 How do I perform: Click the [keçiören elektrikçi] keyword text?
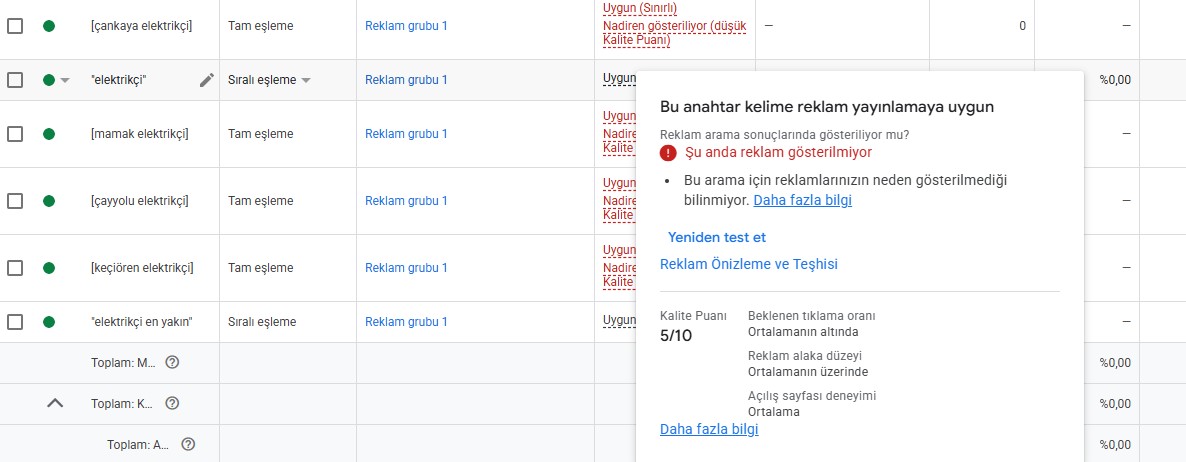coord(142,268)
